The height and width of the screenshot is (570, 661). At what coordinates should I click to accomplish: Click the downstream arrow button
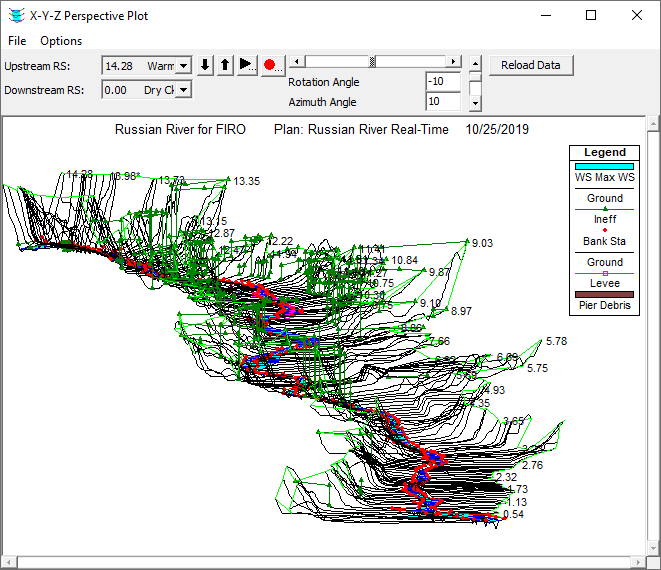[205, 65]
